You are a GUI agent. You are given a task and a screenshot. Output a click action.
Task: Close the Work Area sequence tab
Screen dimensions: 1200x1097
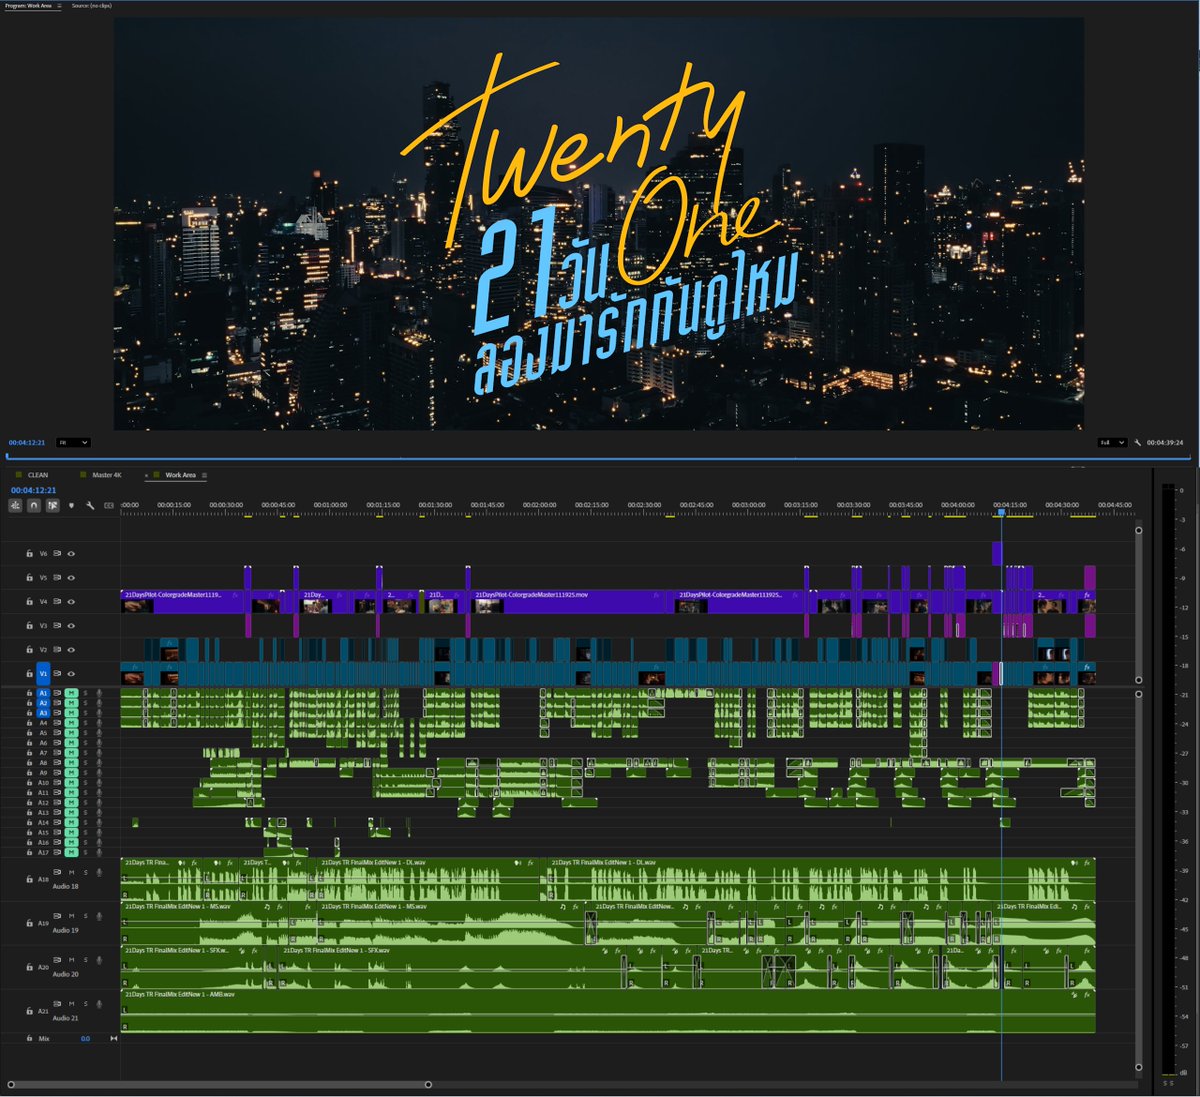pyautogui.click(x=146, y=475)
